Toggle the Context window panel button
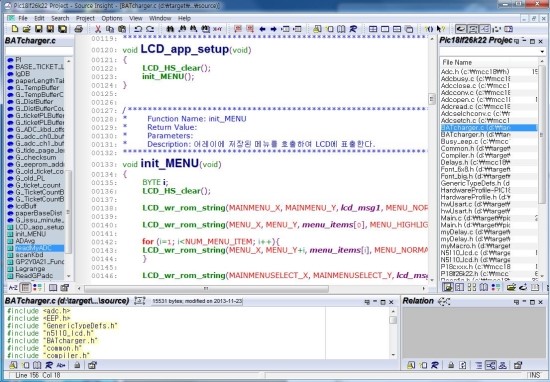This screenshot has width=550, height=382. click(x=473, y=29)
